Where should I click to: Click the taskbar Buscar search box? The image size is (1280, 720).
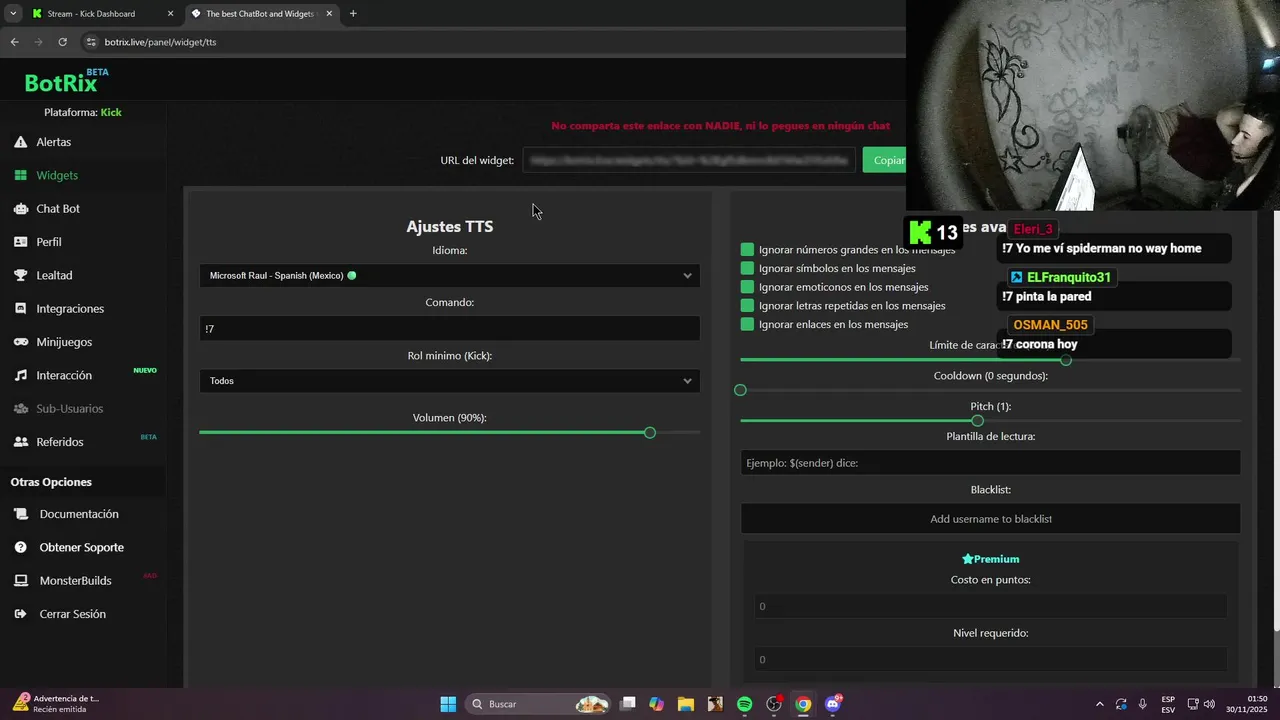[538, 704]
